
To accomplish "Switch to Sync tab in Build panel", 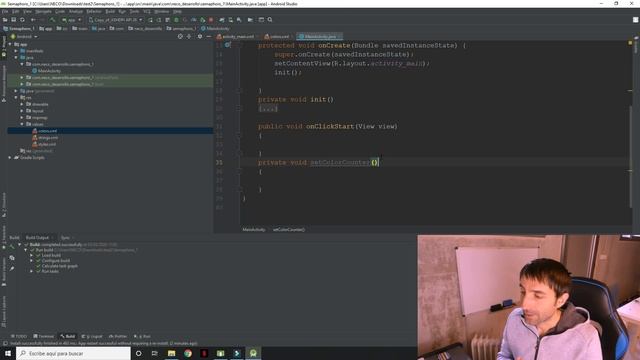I will coord(65,238).
